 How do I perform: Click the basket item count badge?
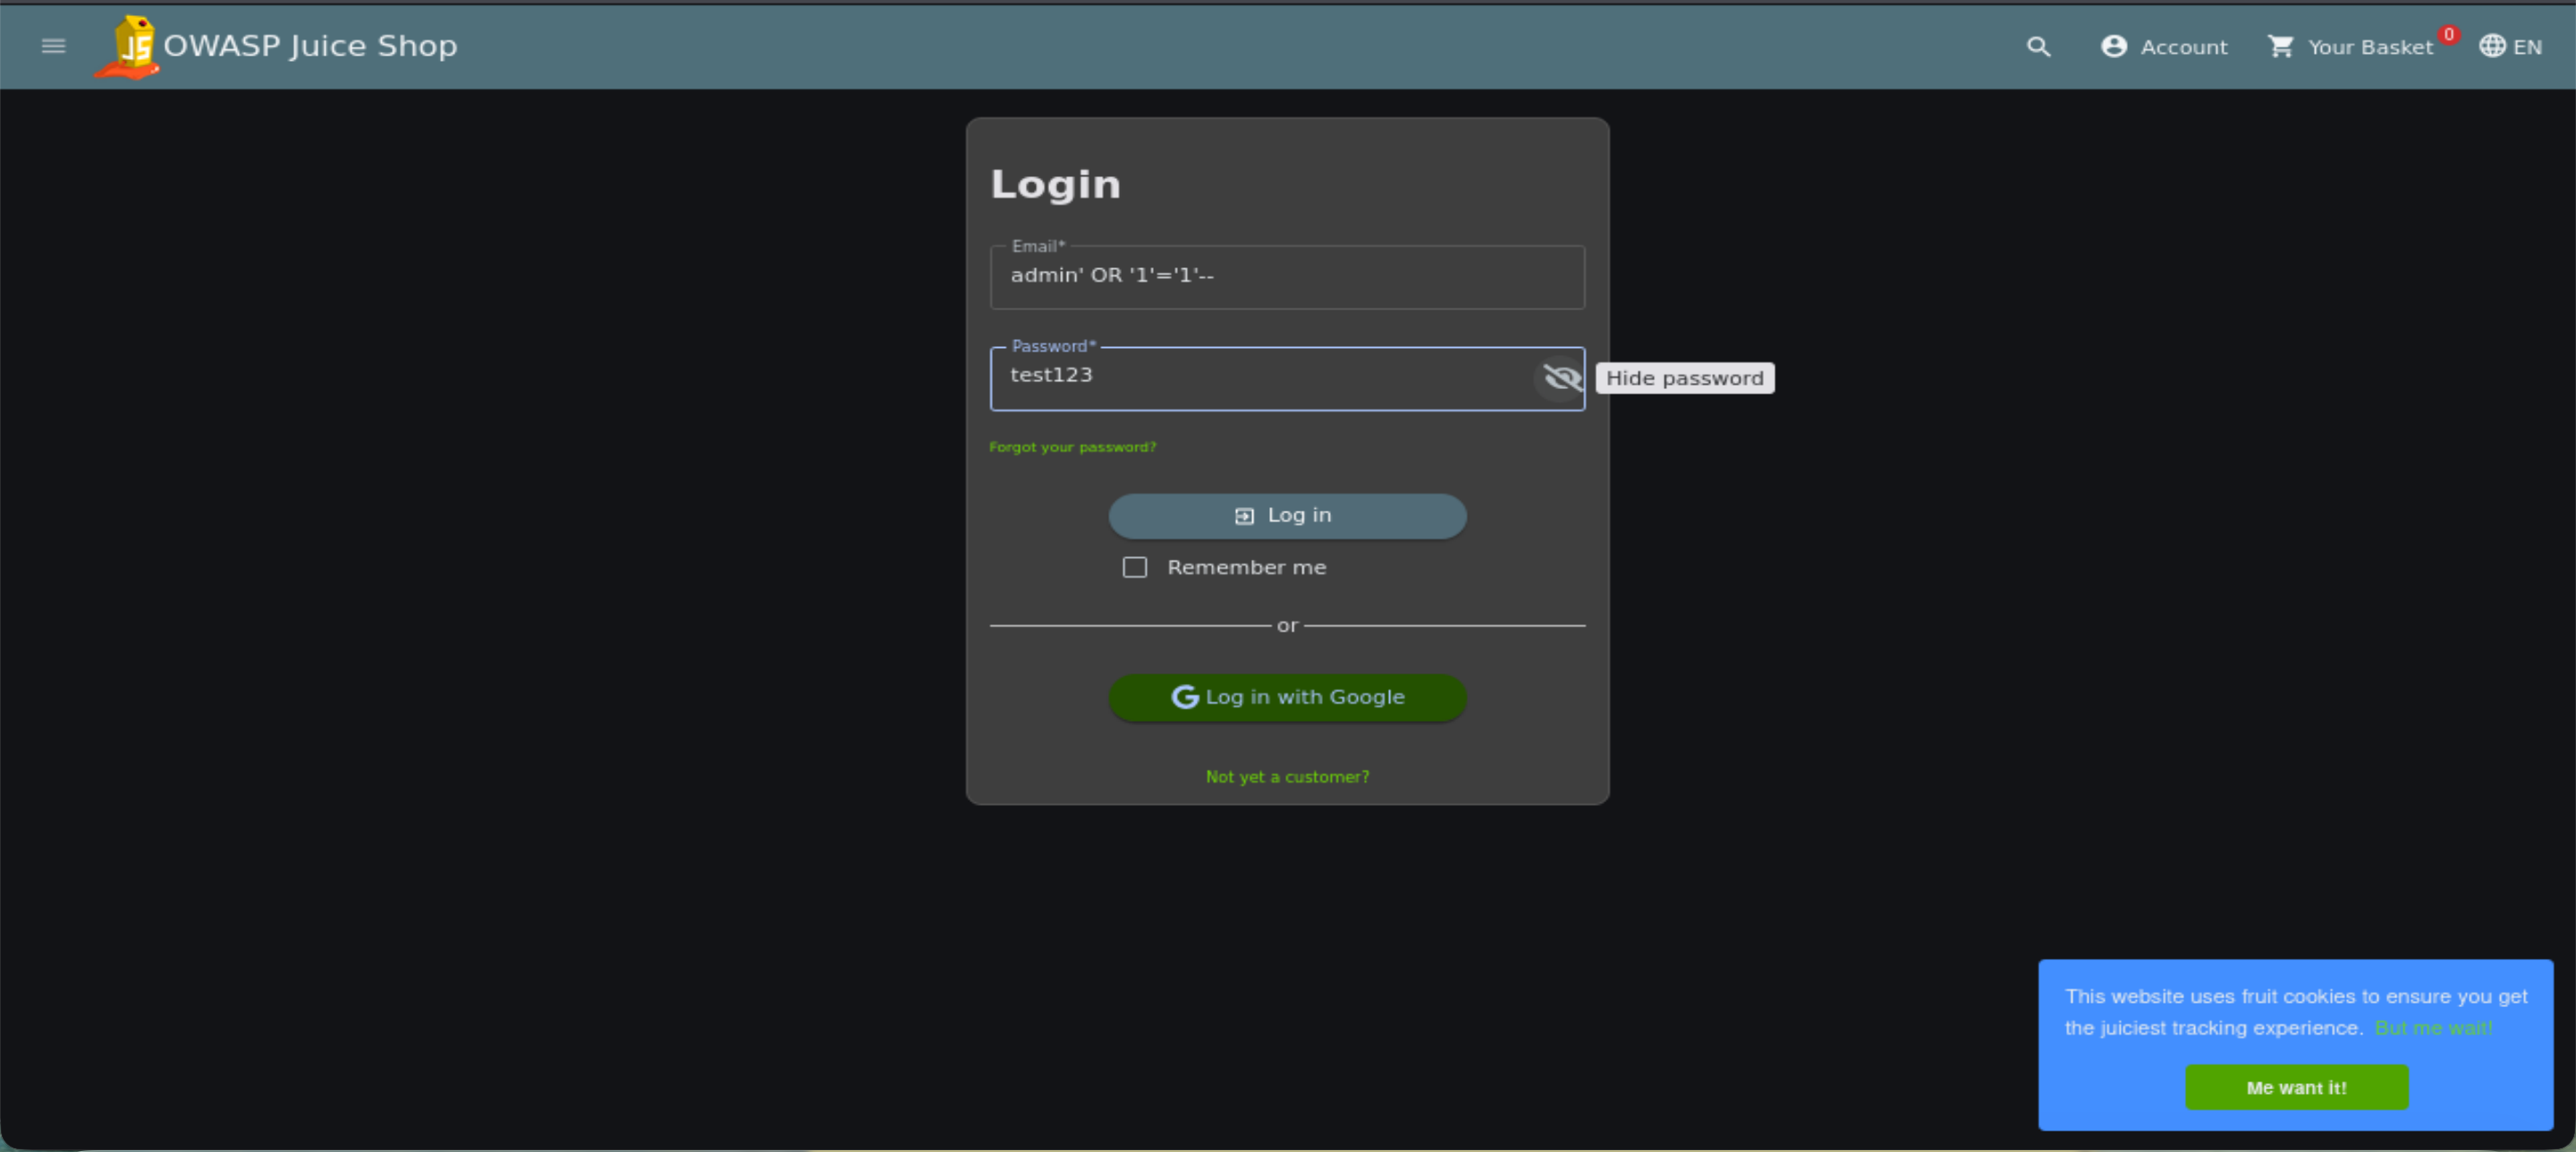[2448, 35]
